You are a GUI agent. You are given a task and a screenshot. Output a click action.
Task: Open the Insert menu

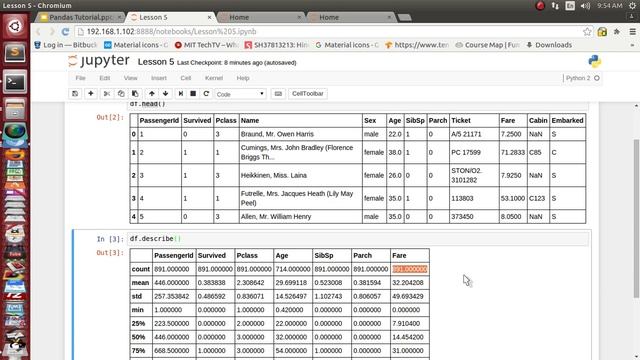159,78
